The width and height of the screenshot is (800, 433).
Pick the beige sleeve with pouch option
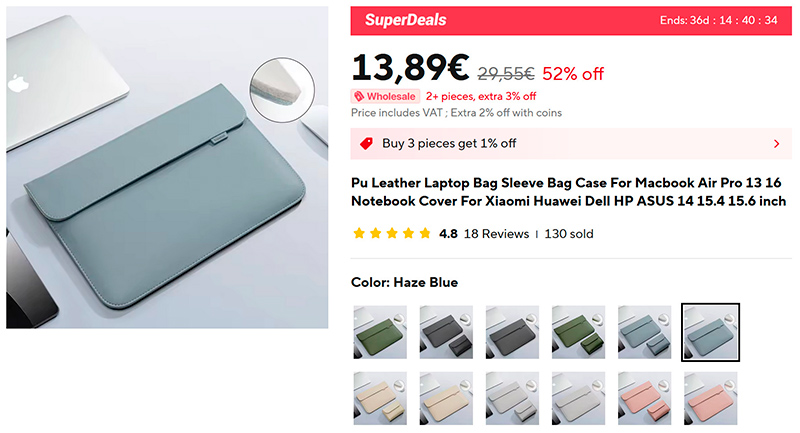click(x=380, y=398)
